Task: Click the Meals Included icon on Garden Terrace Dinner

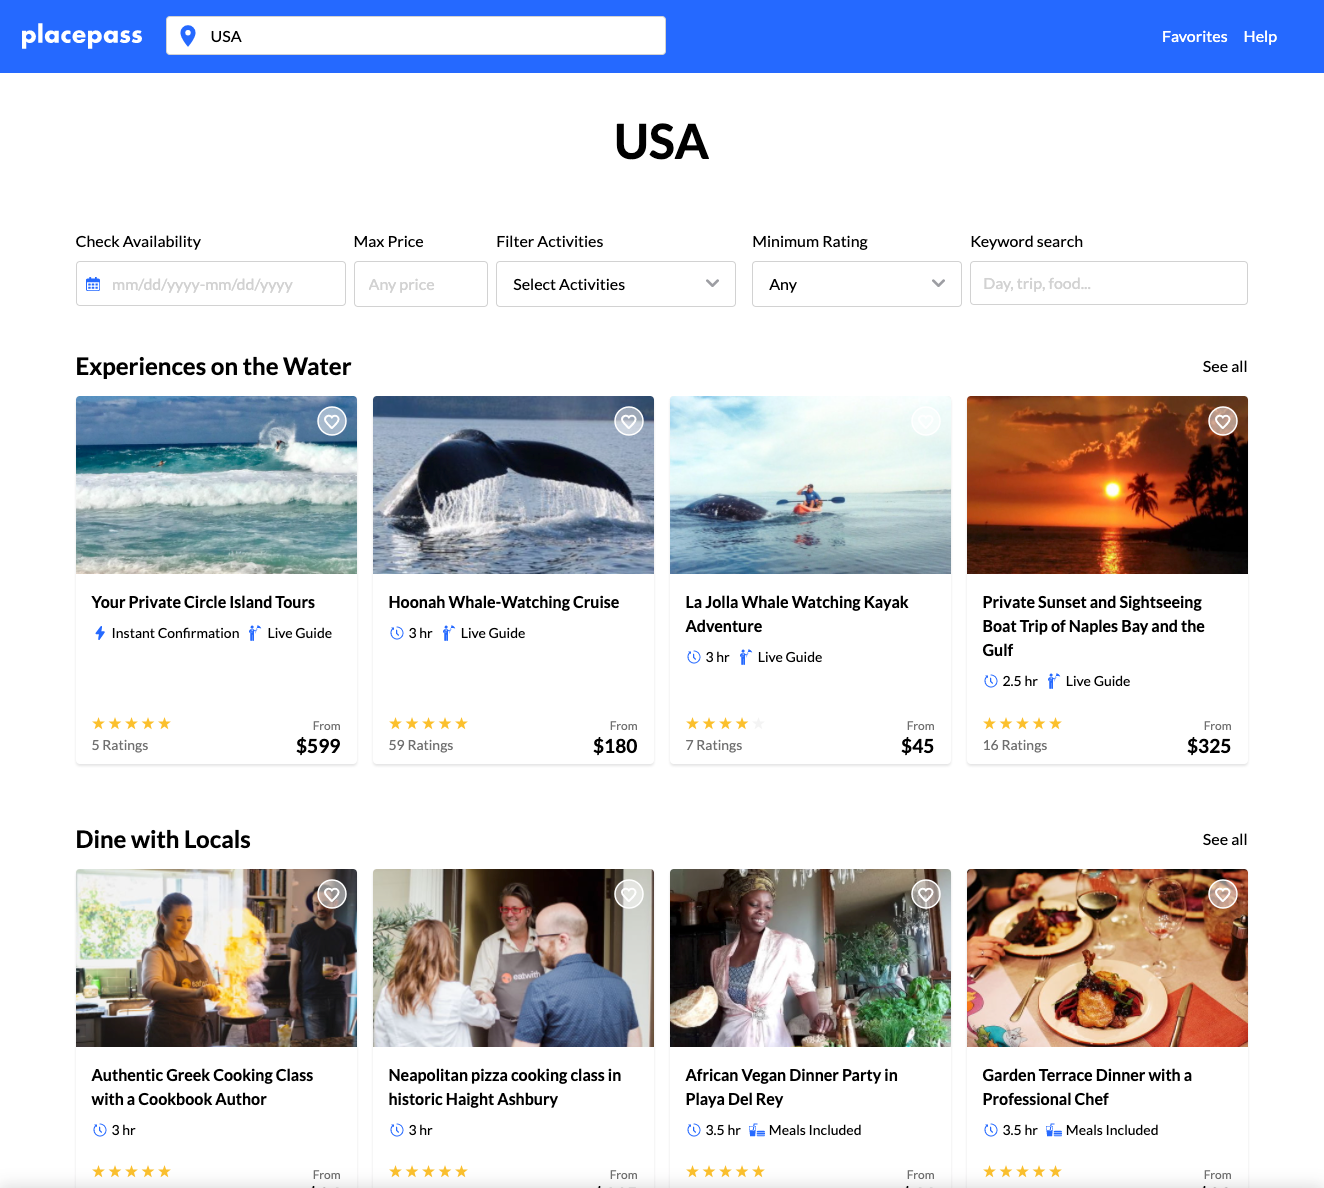Action: click(1052, 1129)
